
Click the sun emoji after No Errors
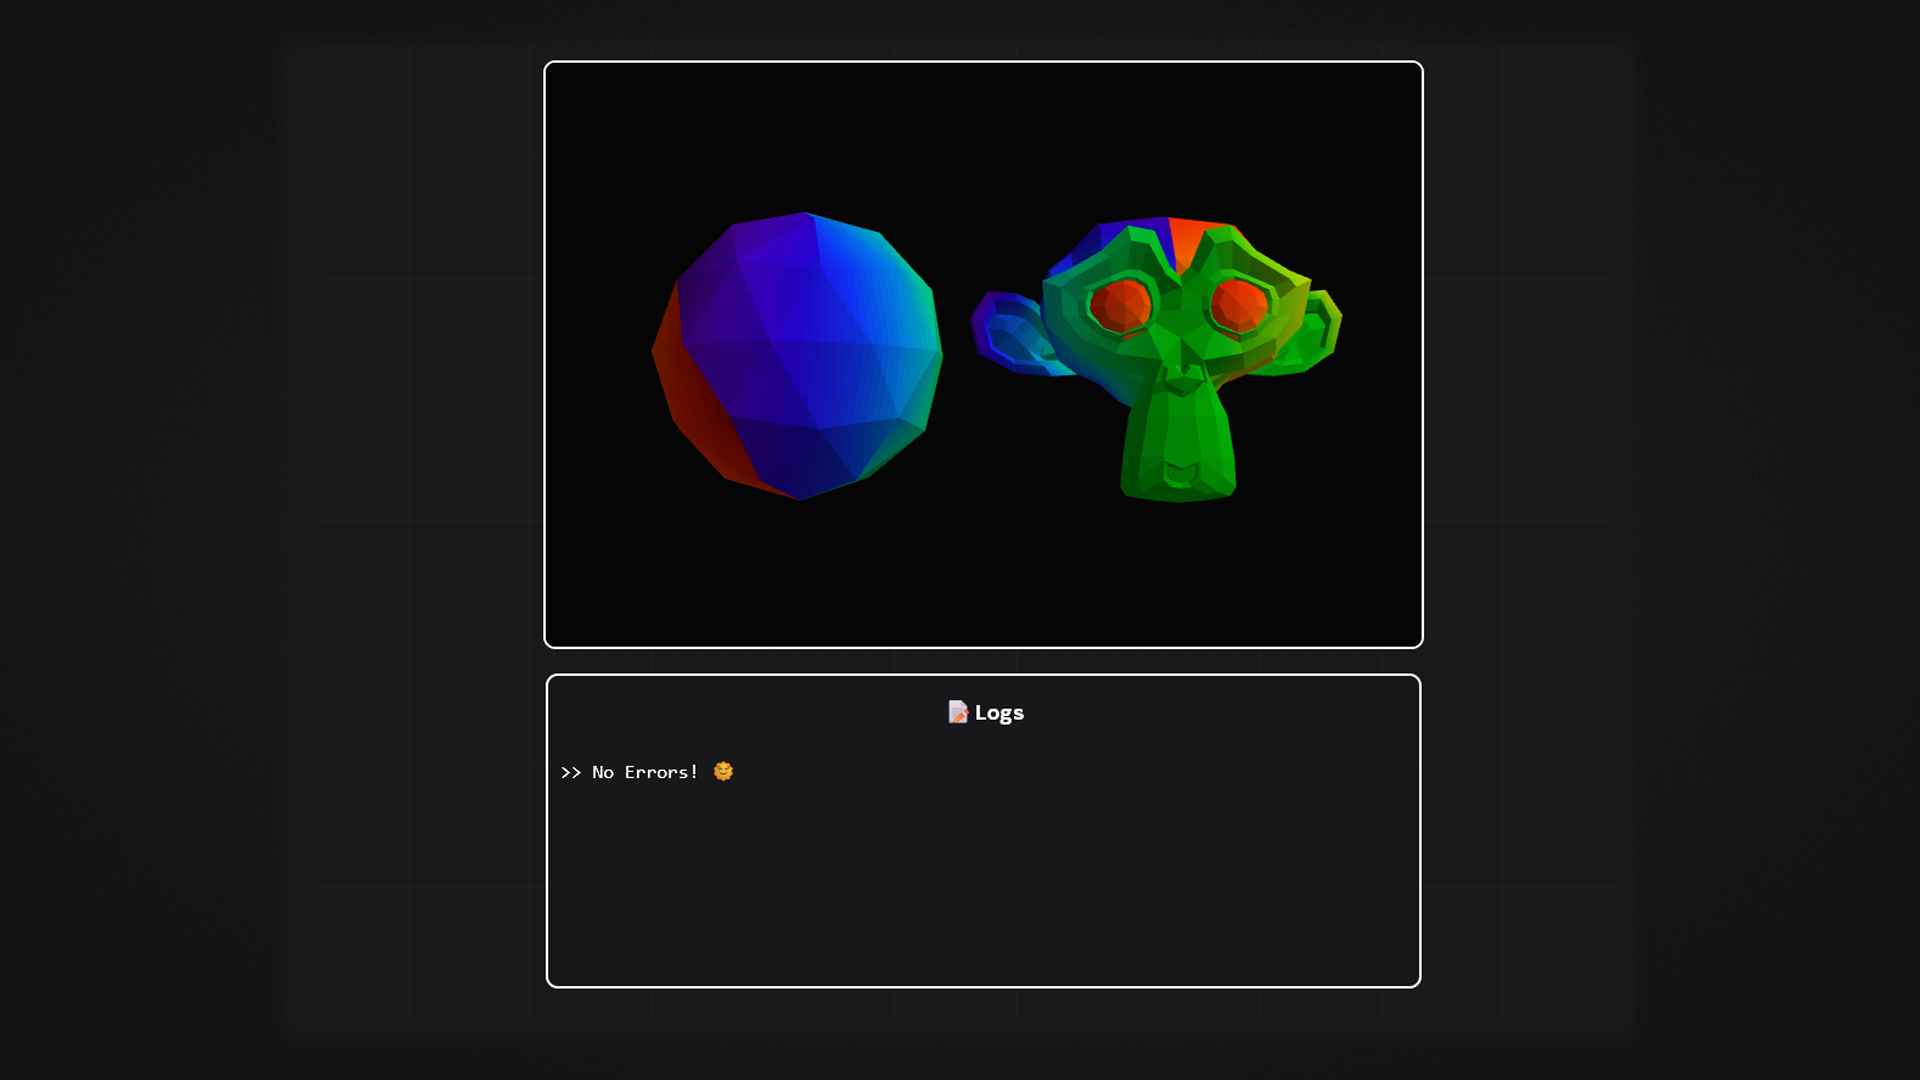723,771
